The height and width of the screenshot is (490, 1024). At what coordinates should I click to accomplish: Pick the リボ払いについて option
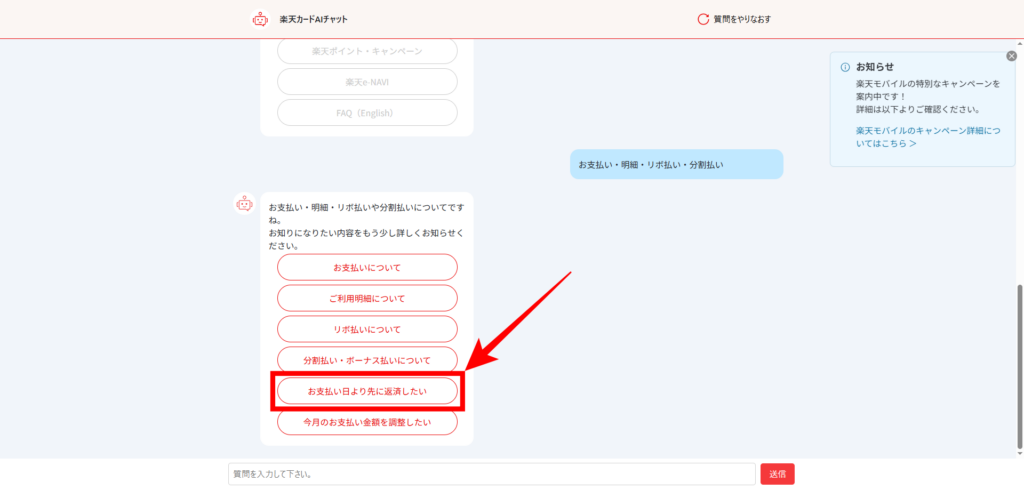pos(367,329)
